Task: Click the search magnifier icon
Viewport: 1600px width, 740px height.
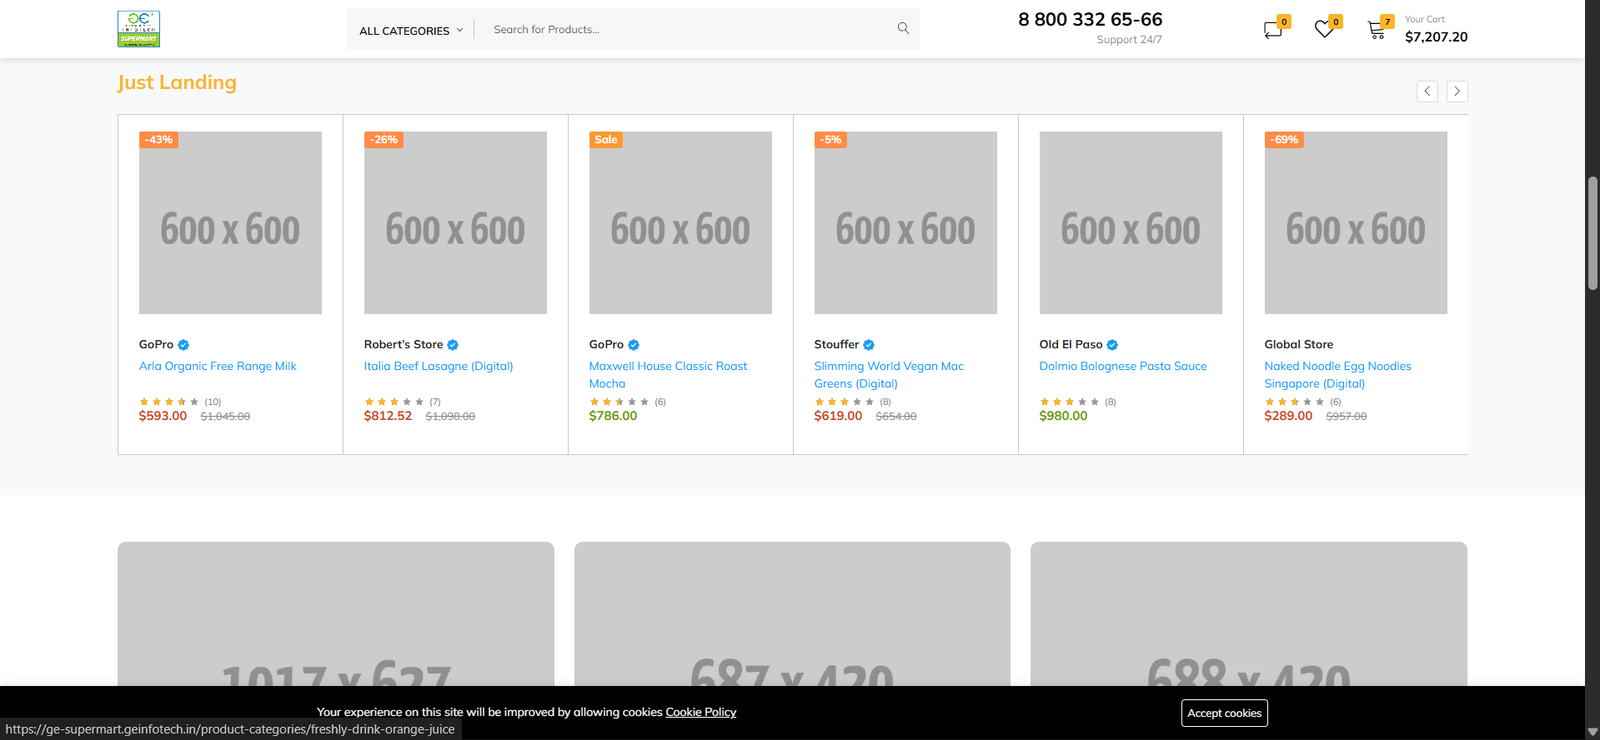Action: pos(903,29)
